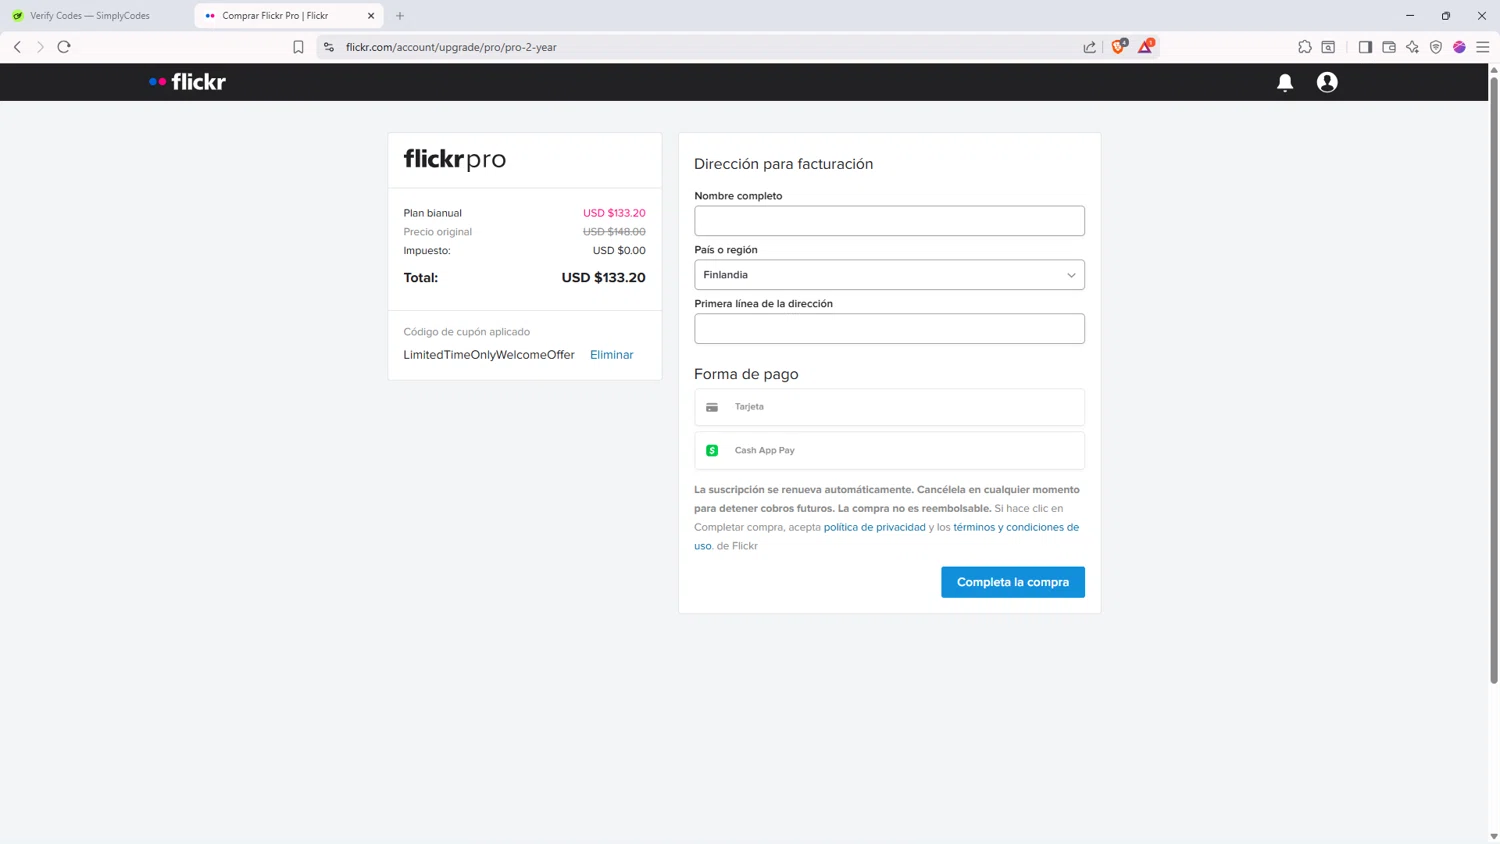This screenshot has height=844, width=1500.
Task: Bookmark this page icon
Action: click(x=298, y=47)
